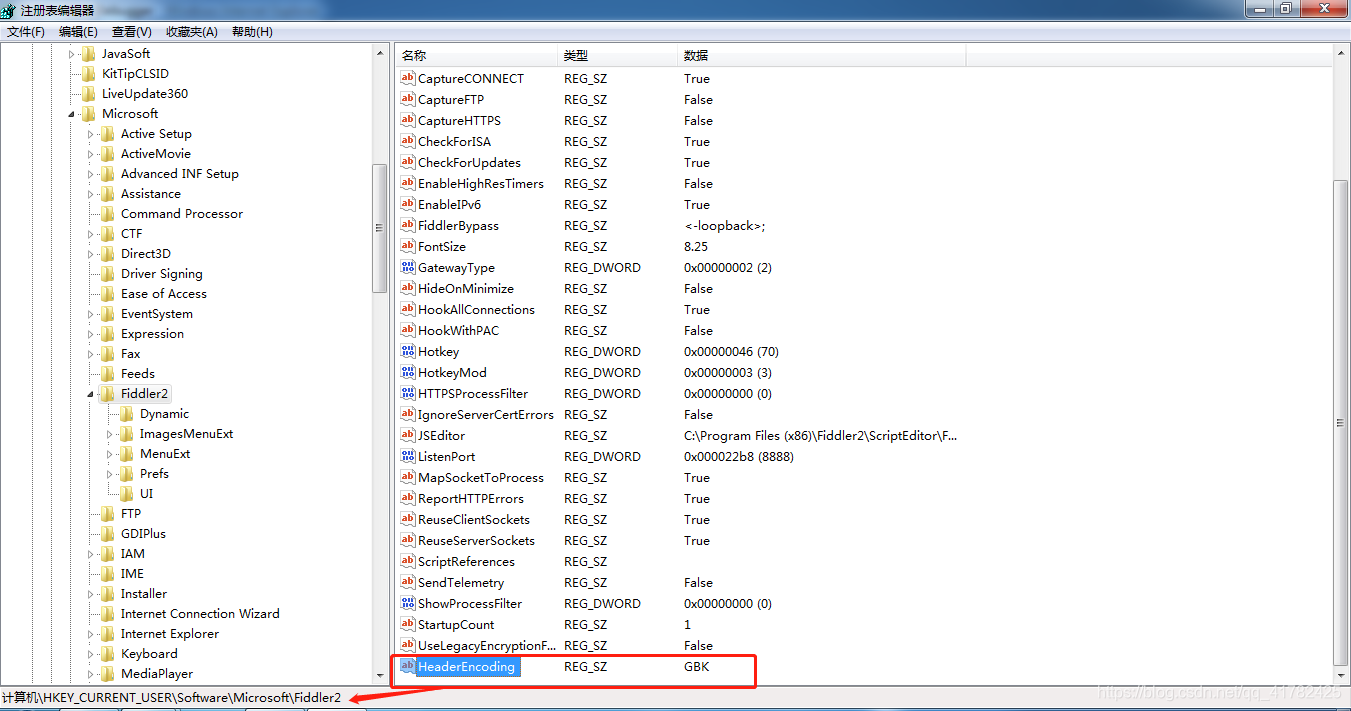This screenshot has width=1351, height=711.
Task: Expand the Active Setup key
Action: 90,134
